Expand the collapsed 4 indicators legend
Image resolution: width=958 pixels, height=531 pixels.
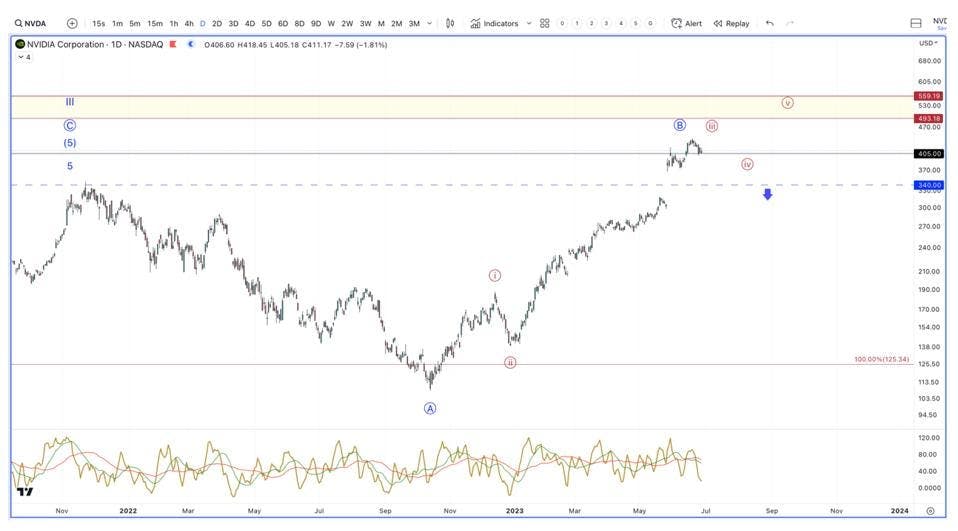tap(24, 57)
